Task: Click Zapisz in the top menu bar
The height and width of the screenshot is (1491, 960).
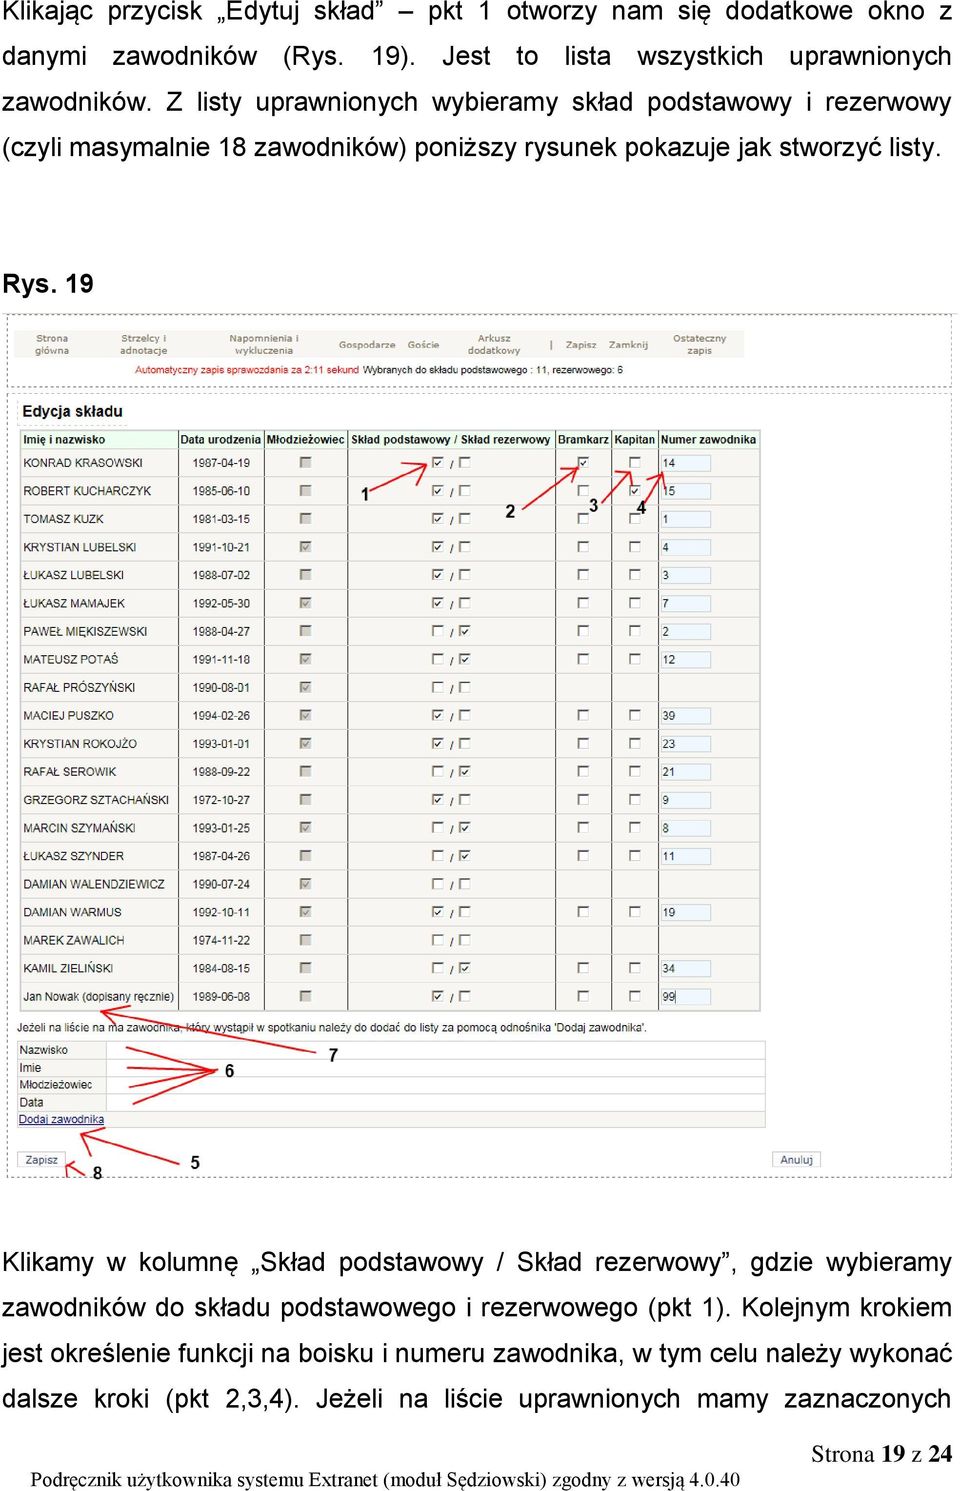Action: (581, 344)
